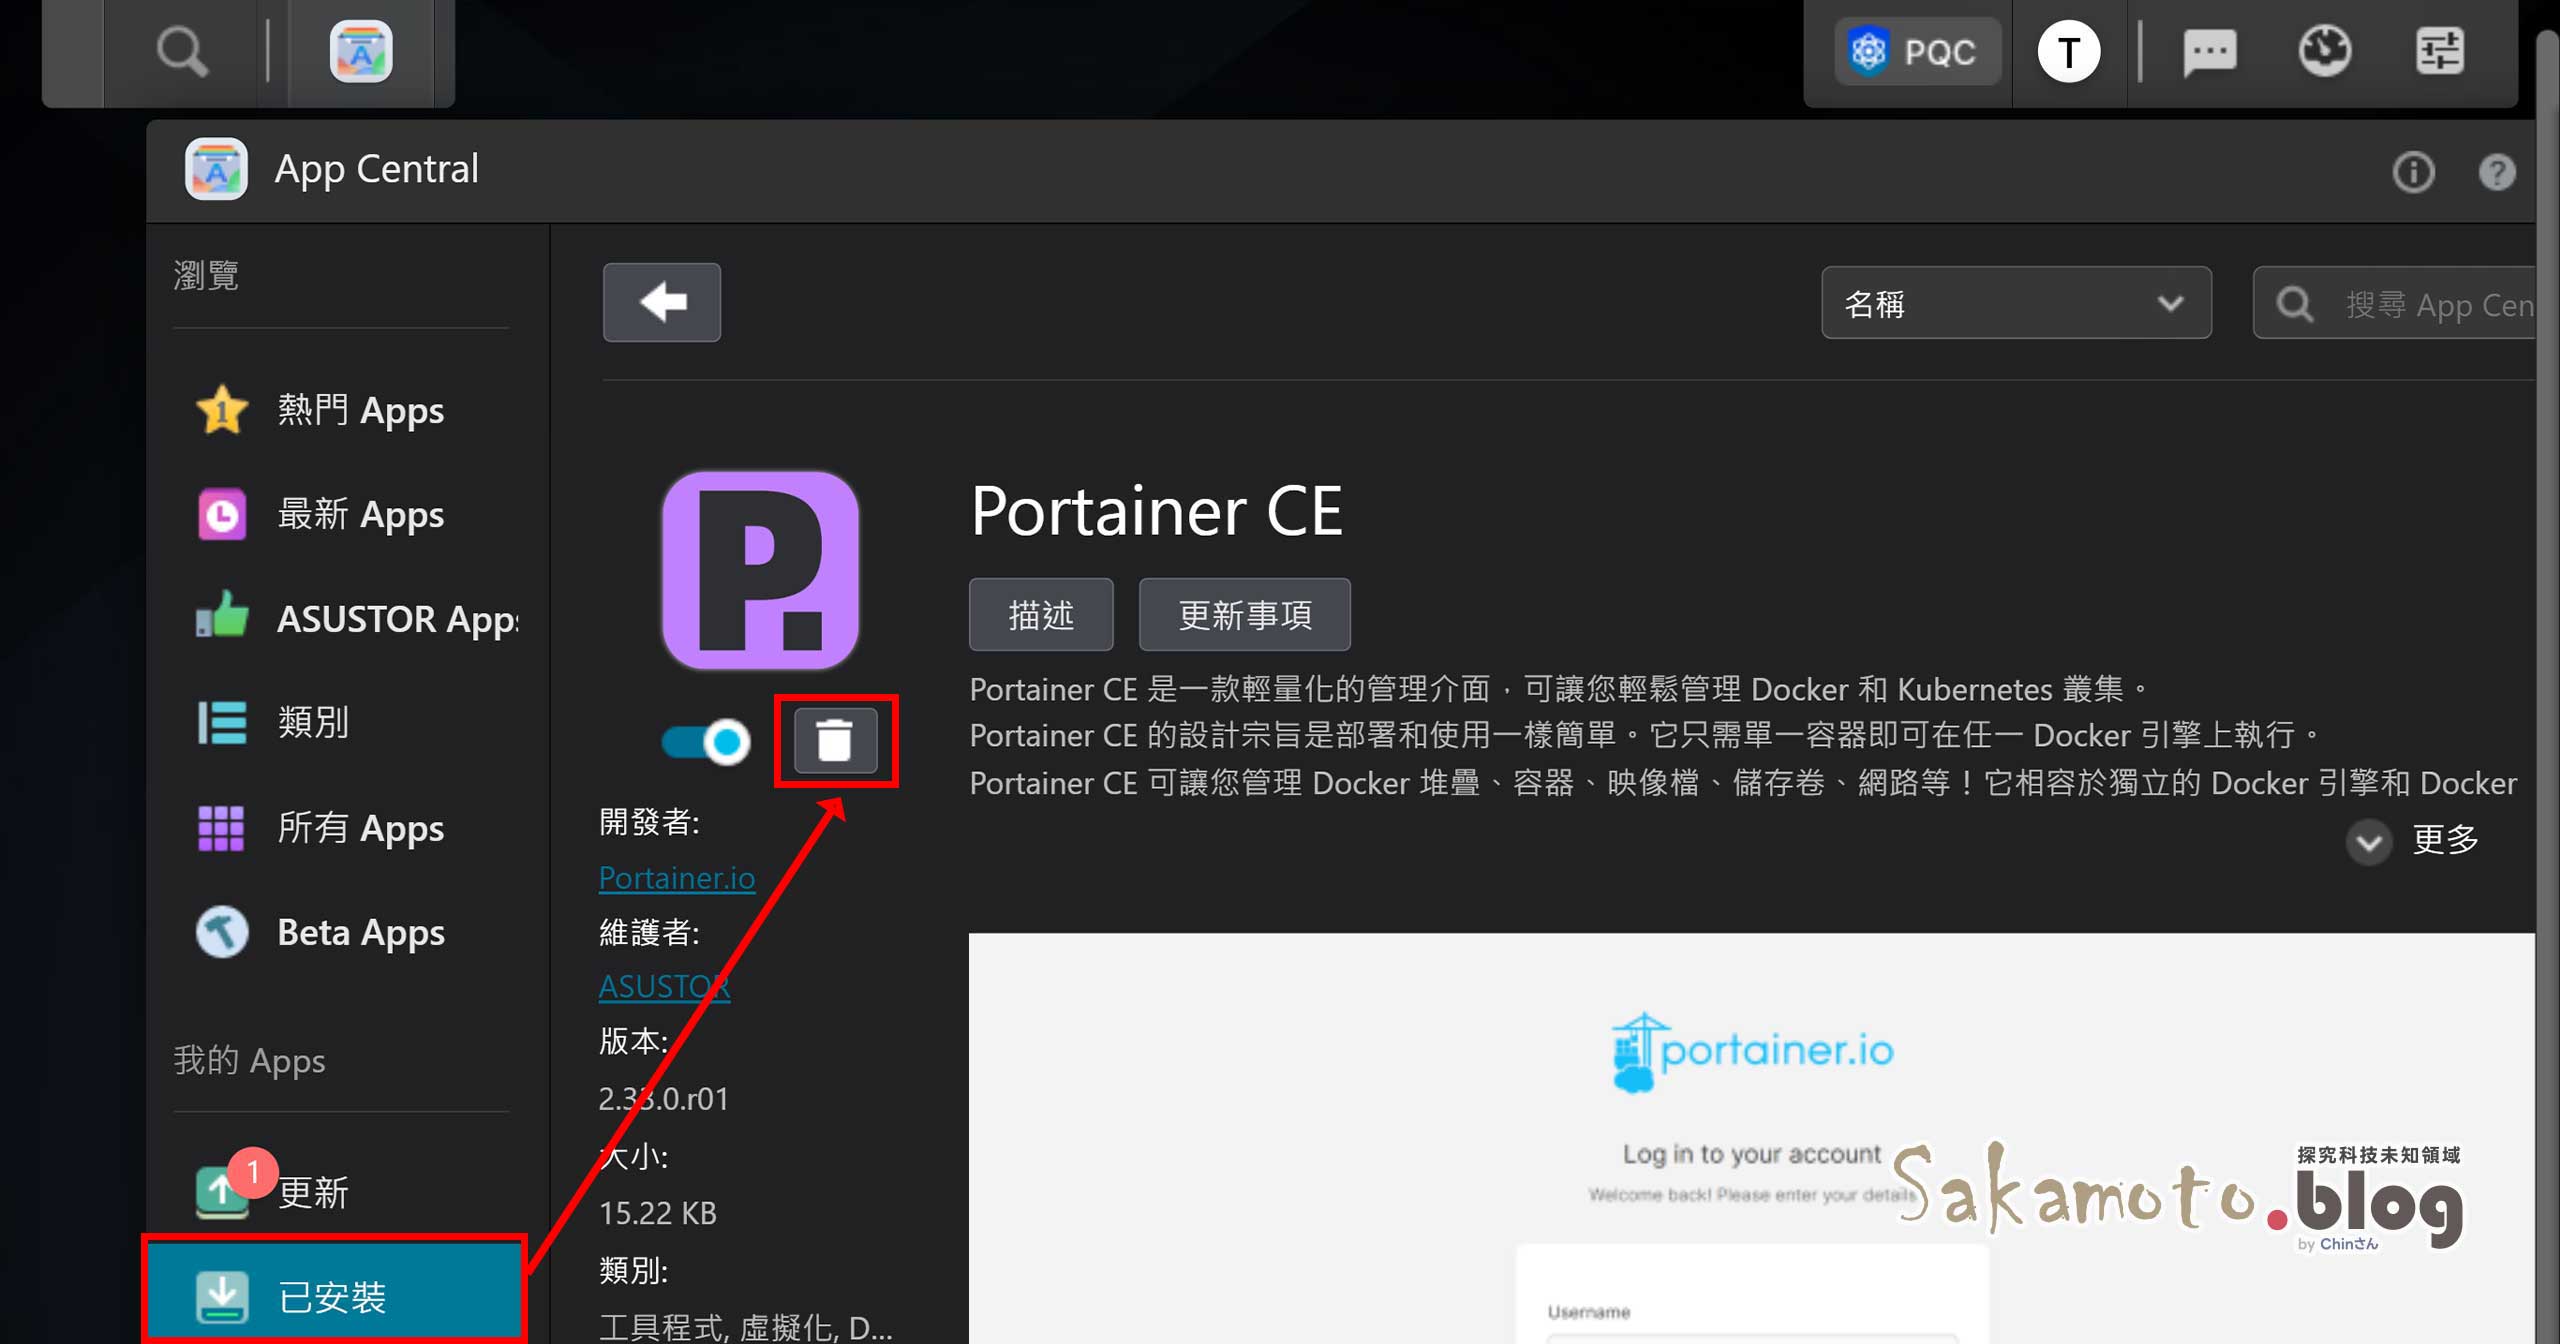Click the 描述 button

pos(1040,614)
